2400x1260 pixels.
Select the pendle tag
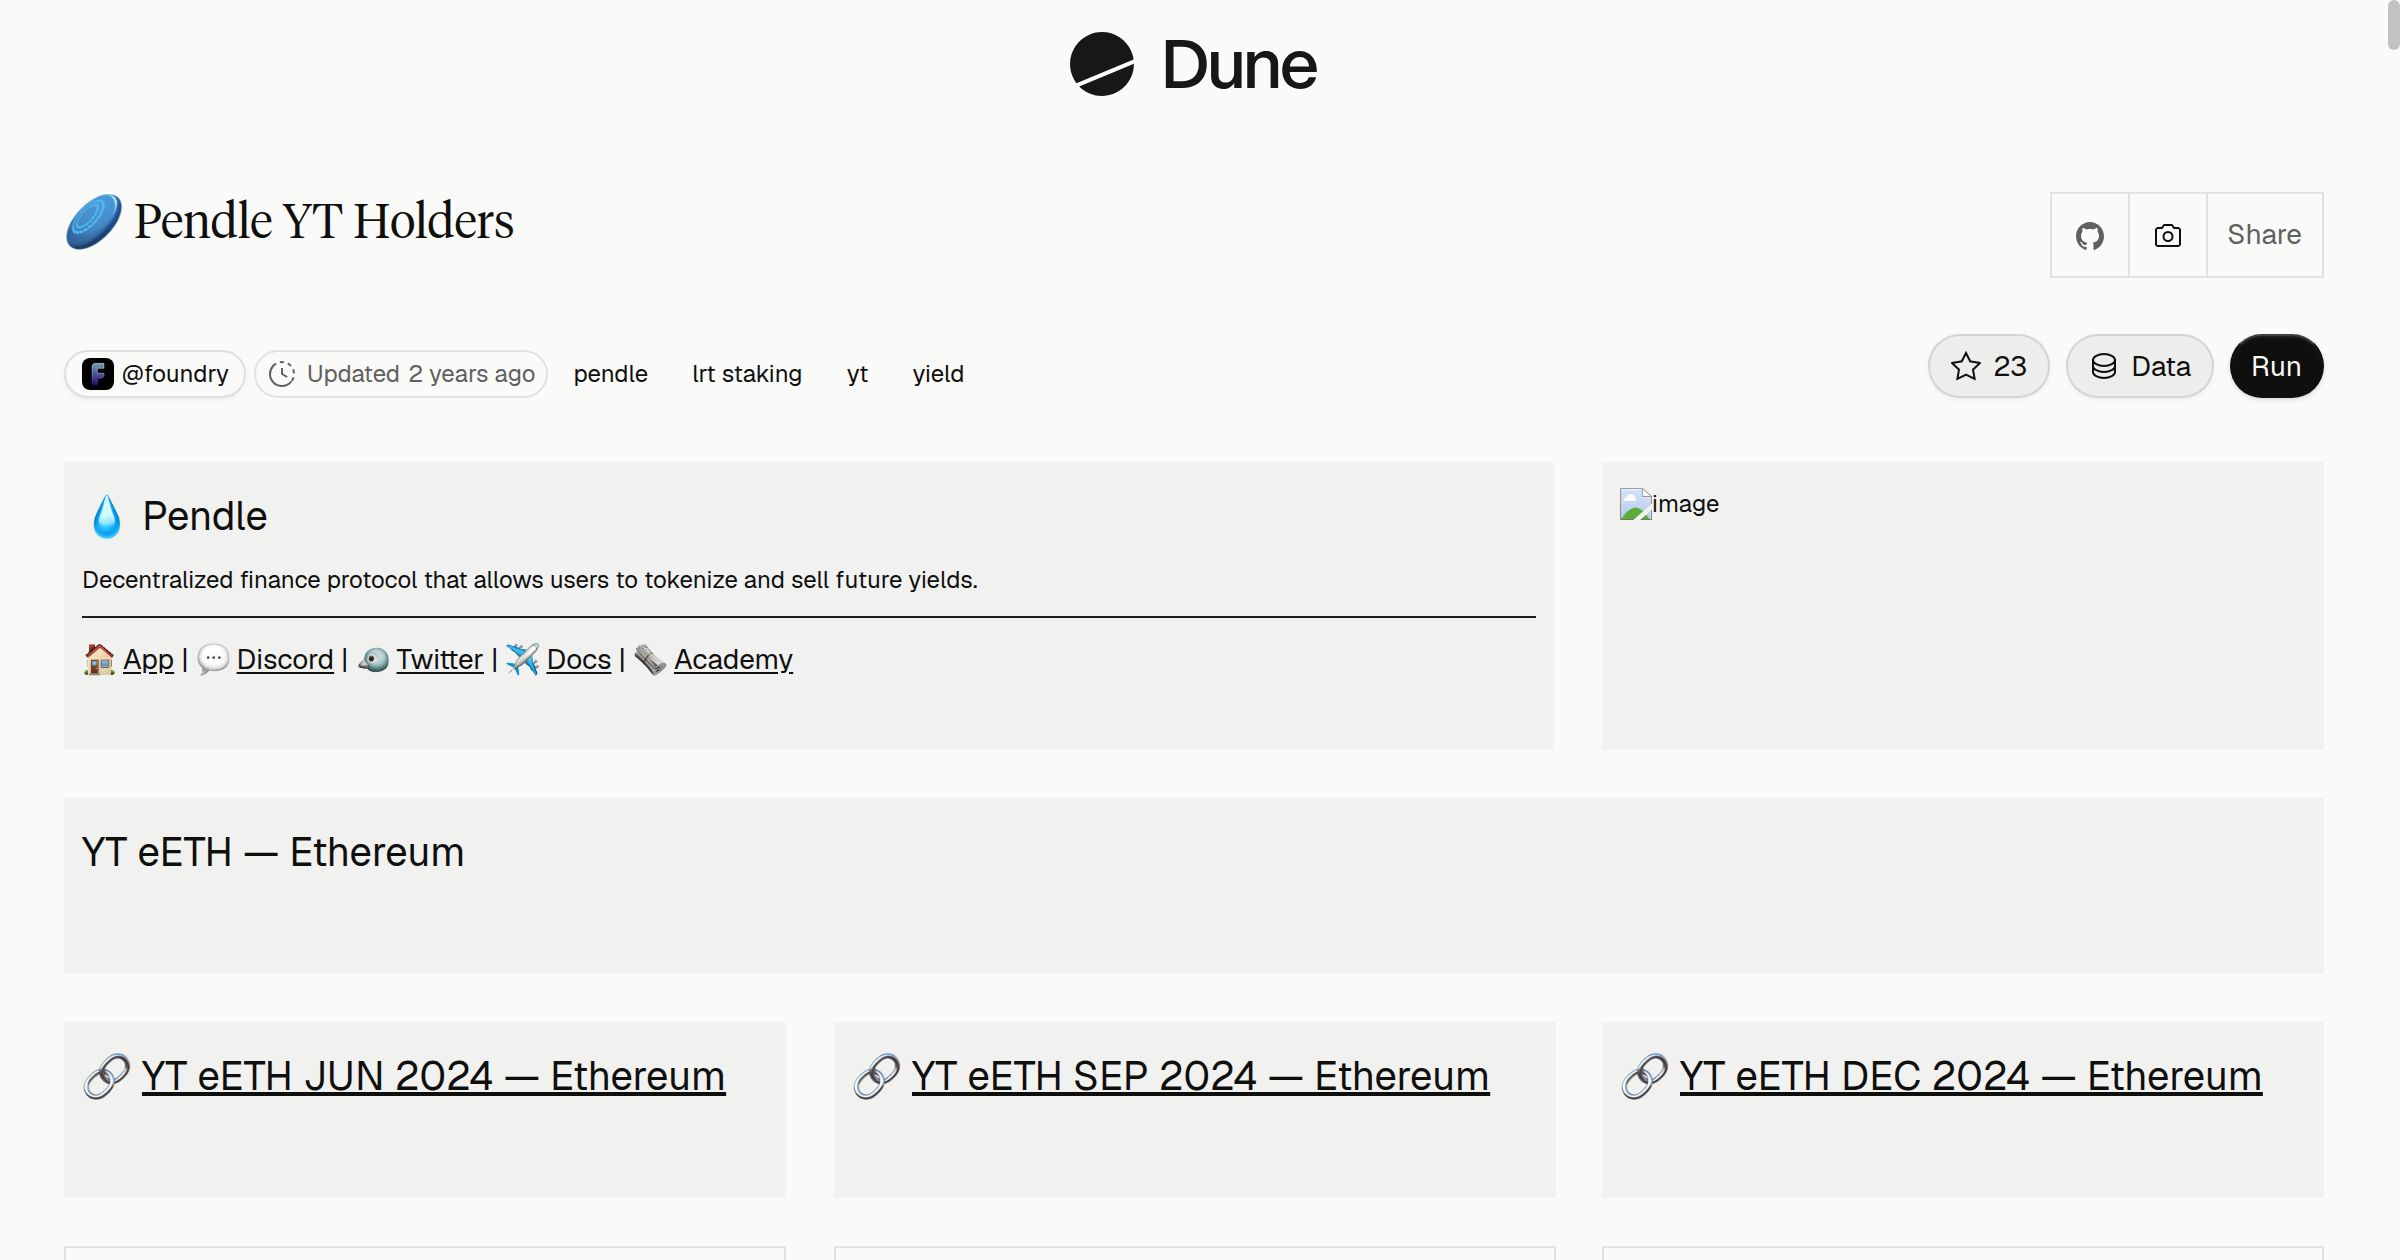[610, 374]
